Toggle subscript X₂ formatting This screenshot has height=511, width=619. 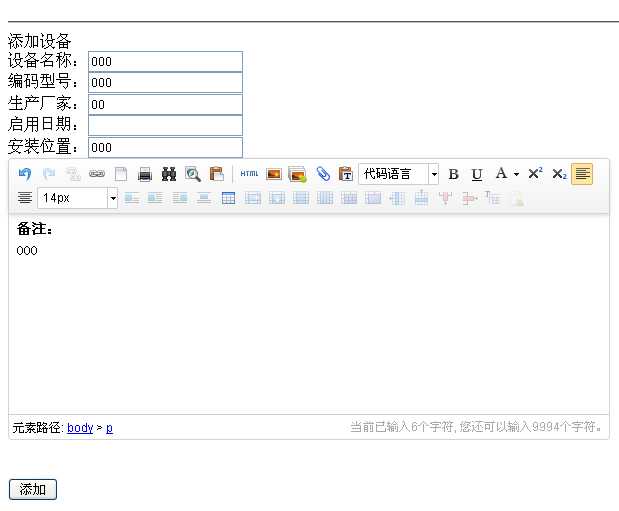559,174
